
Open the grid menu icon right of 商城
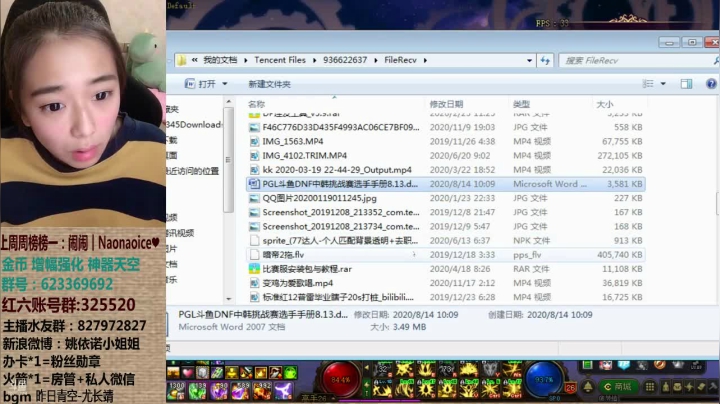(650, 387)
